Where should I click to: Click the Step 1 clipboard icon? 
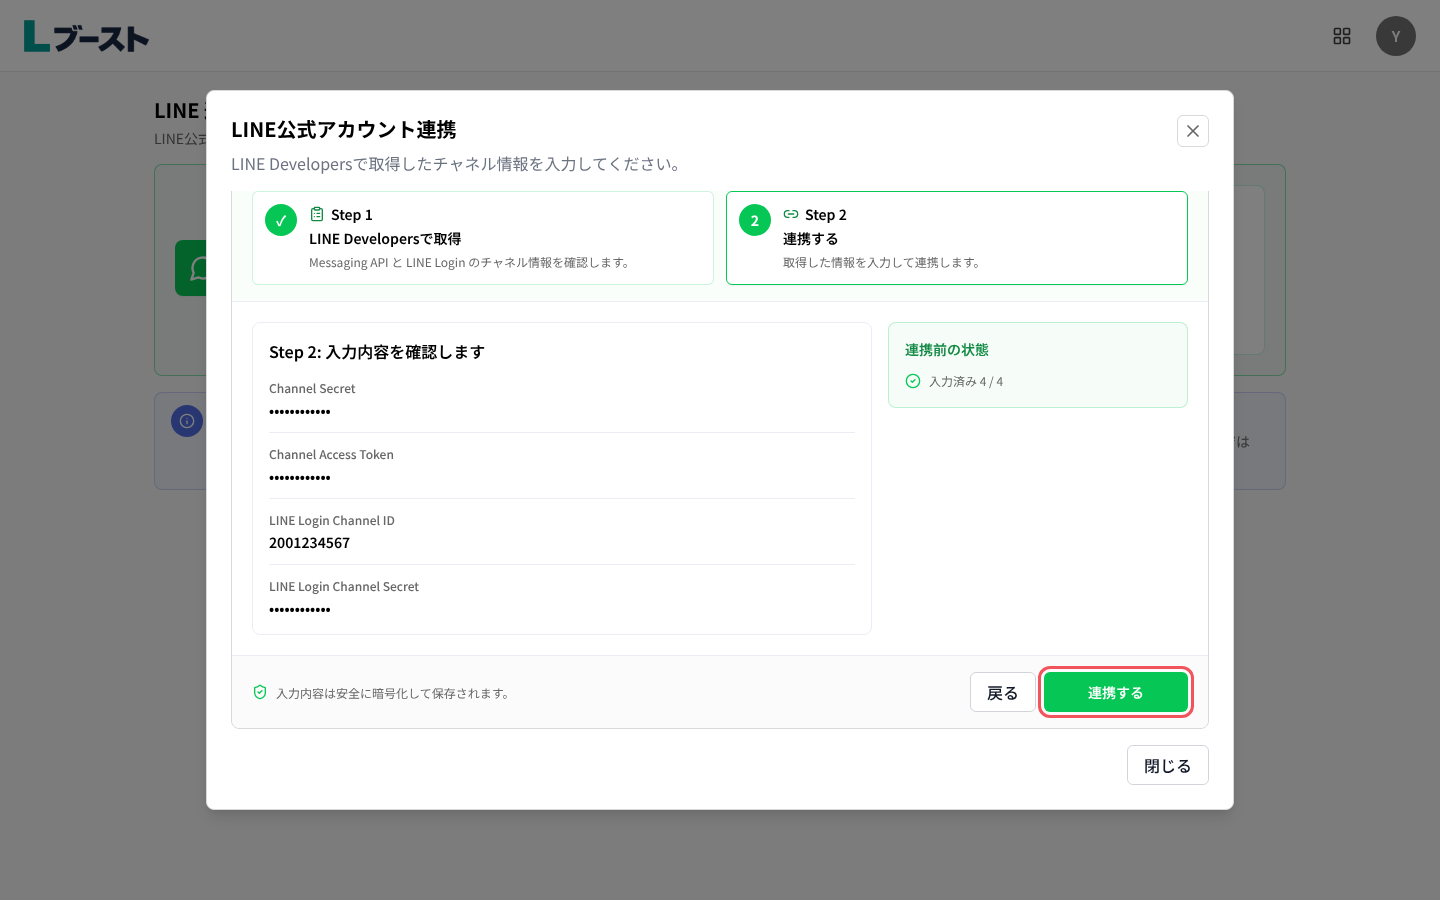pyautogui.click(x=317, y=214)
